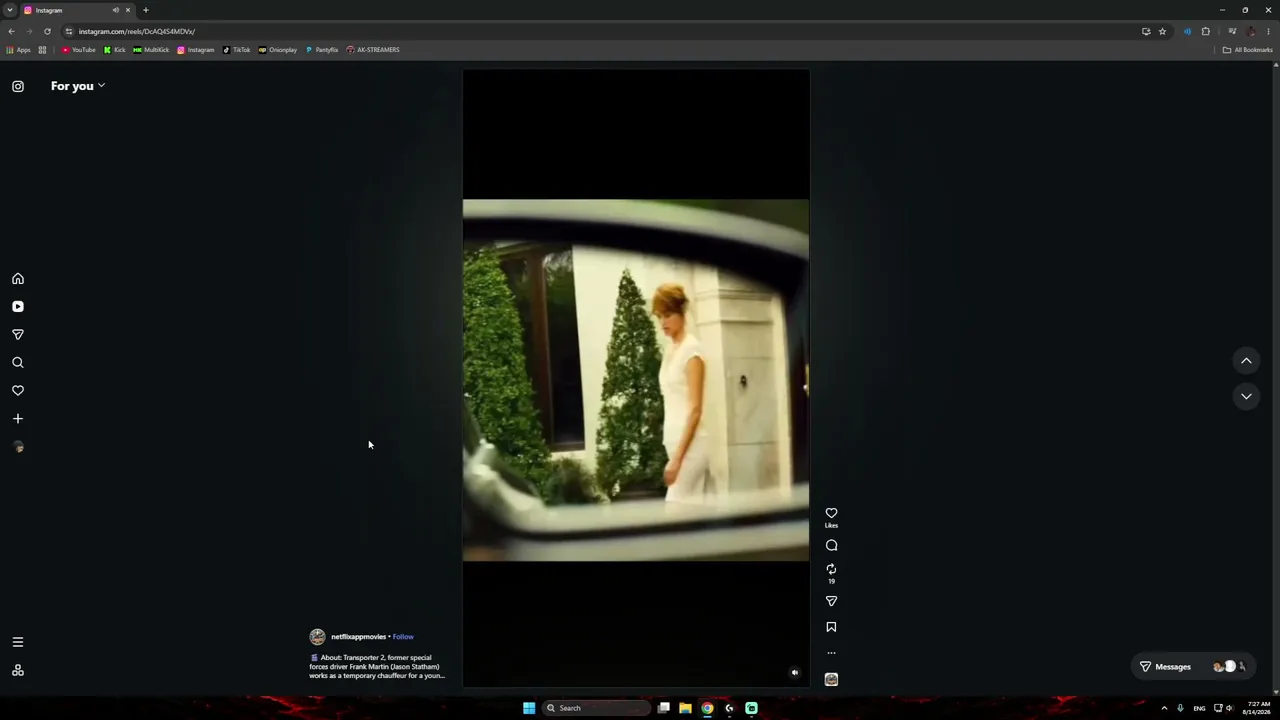The width and height of the screenshot is (1280, 720).
Task: Open the netflixappmovies profile link
Action: [358, 637]
